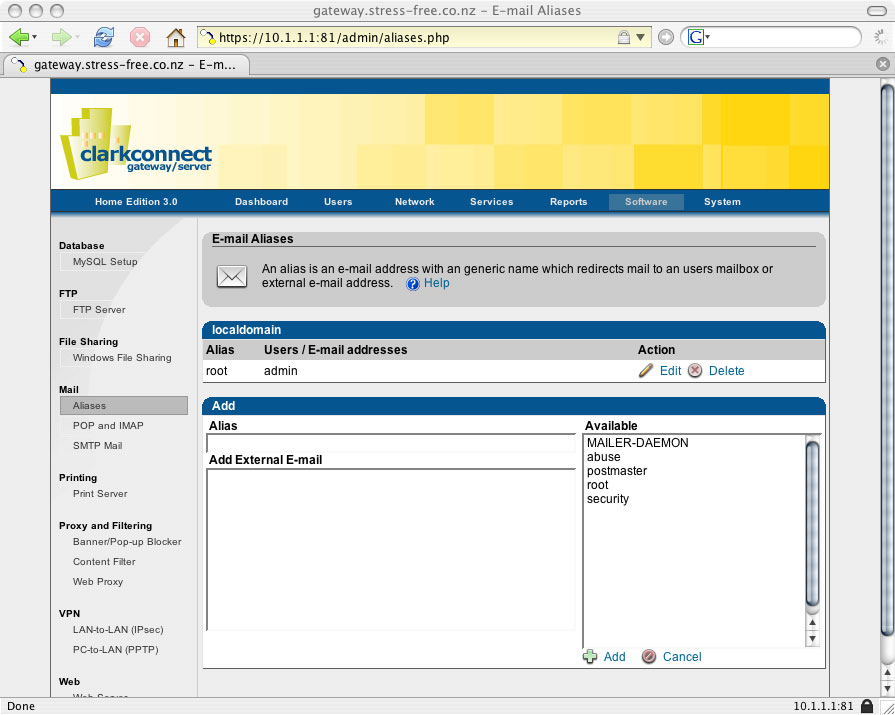Go to Windows File Sharing page
895x715 pixels.
122,358
